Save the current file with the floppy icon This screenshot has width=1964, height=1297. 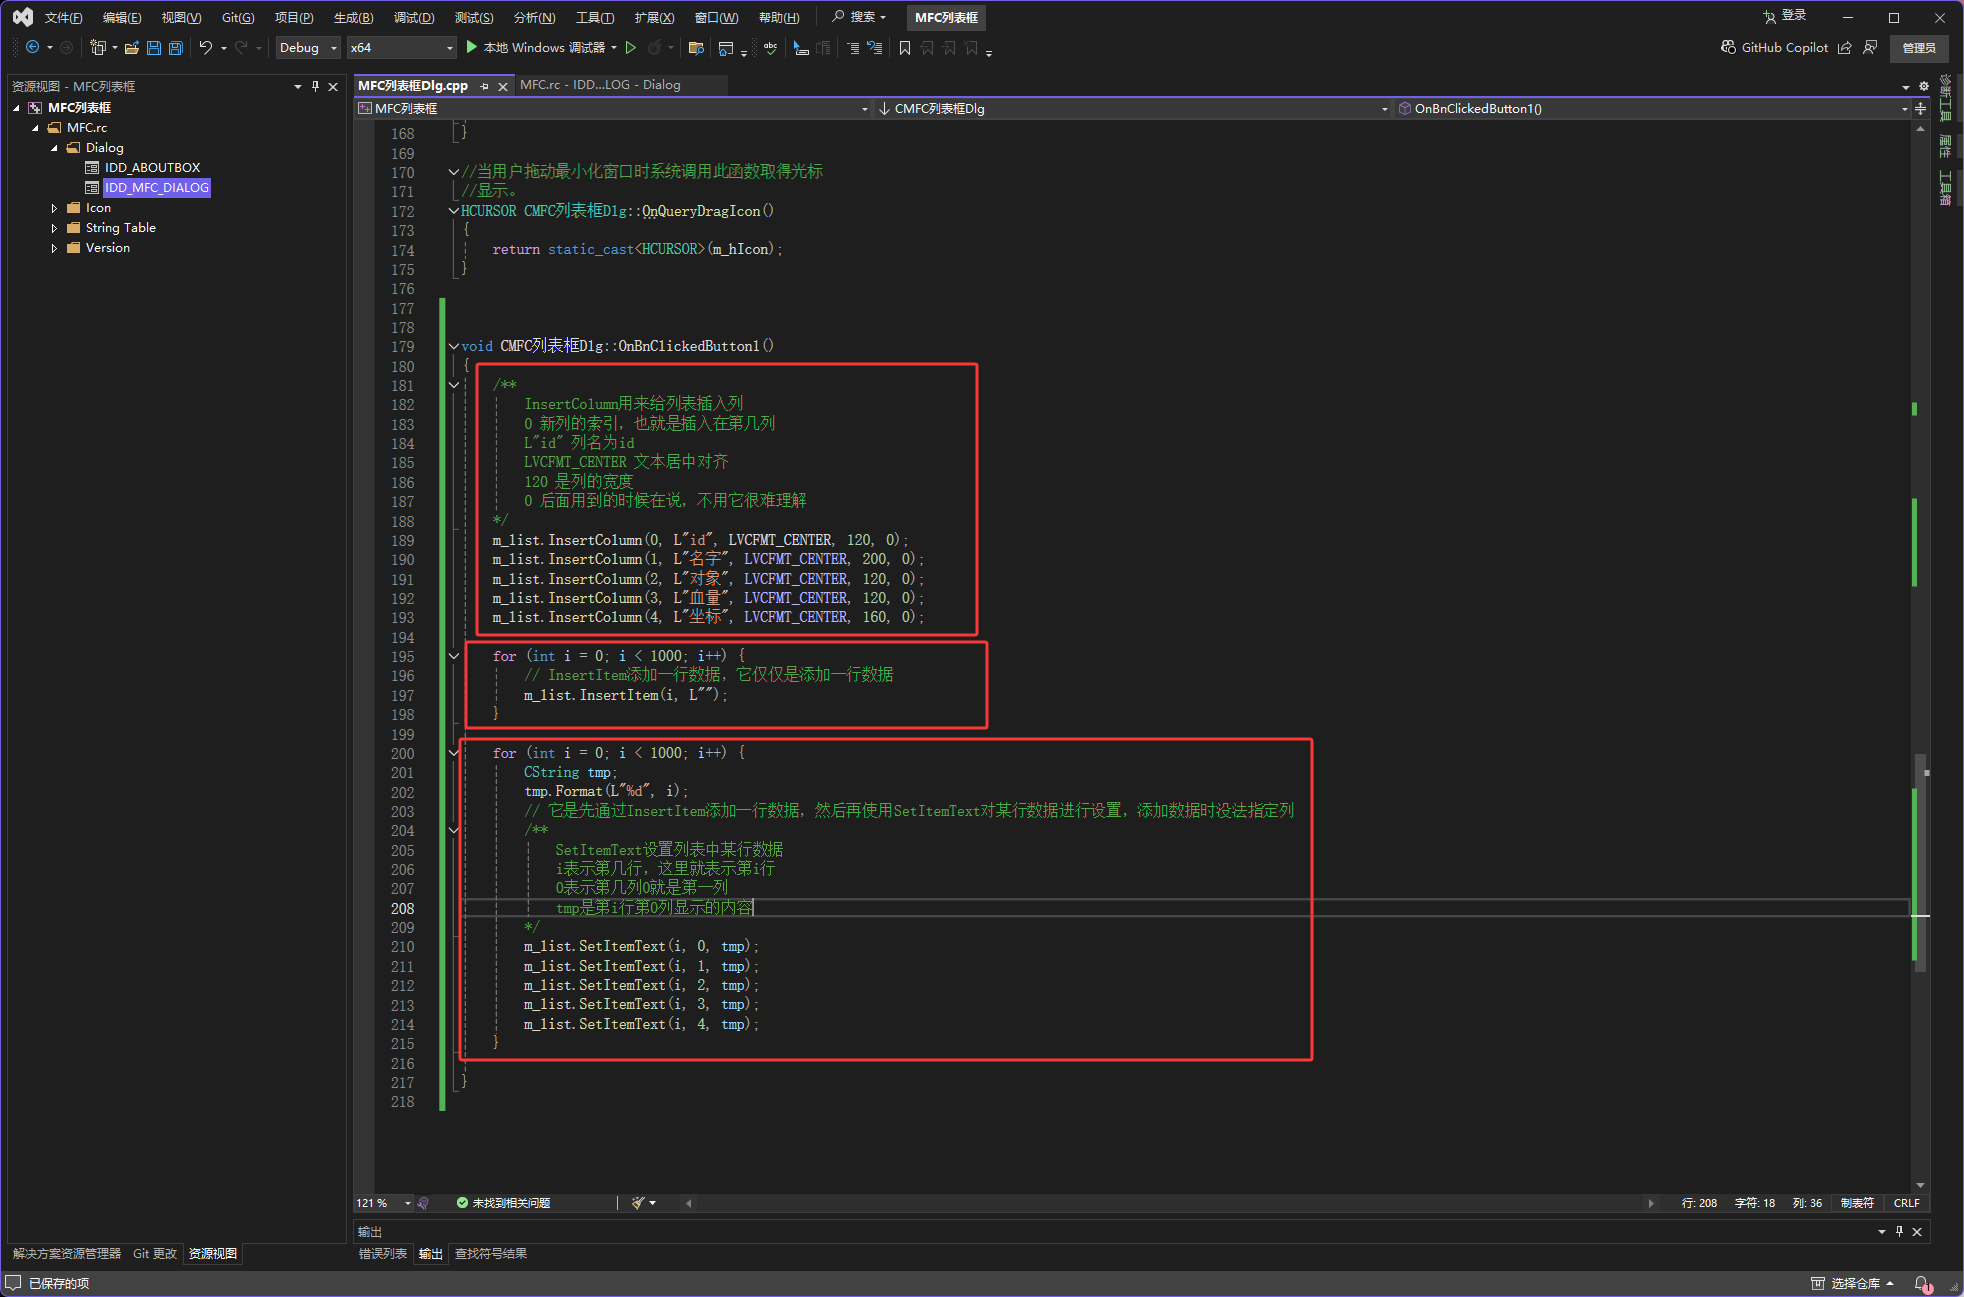[154, 48]
